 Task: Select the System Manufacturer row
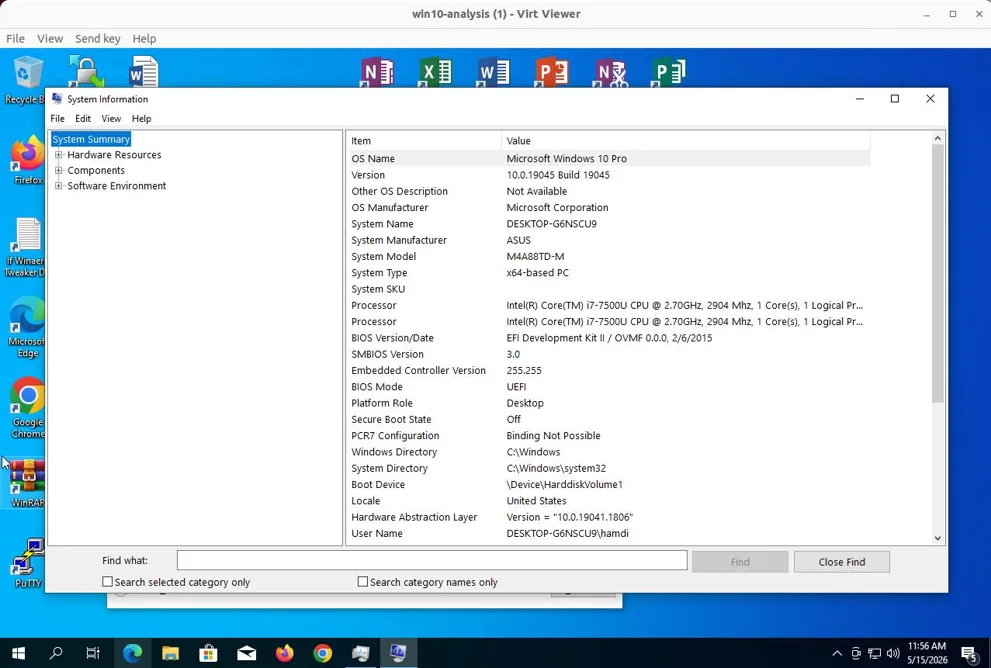point(608,240)
